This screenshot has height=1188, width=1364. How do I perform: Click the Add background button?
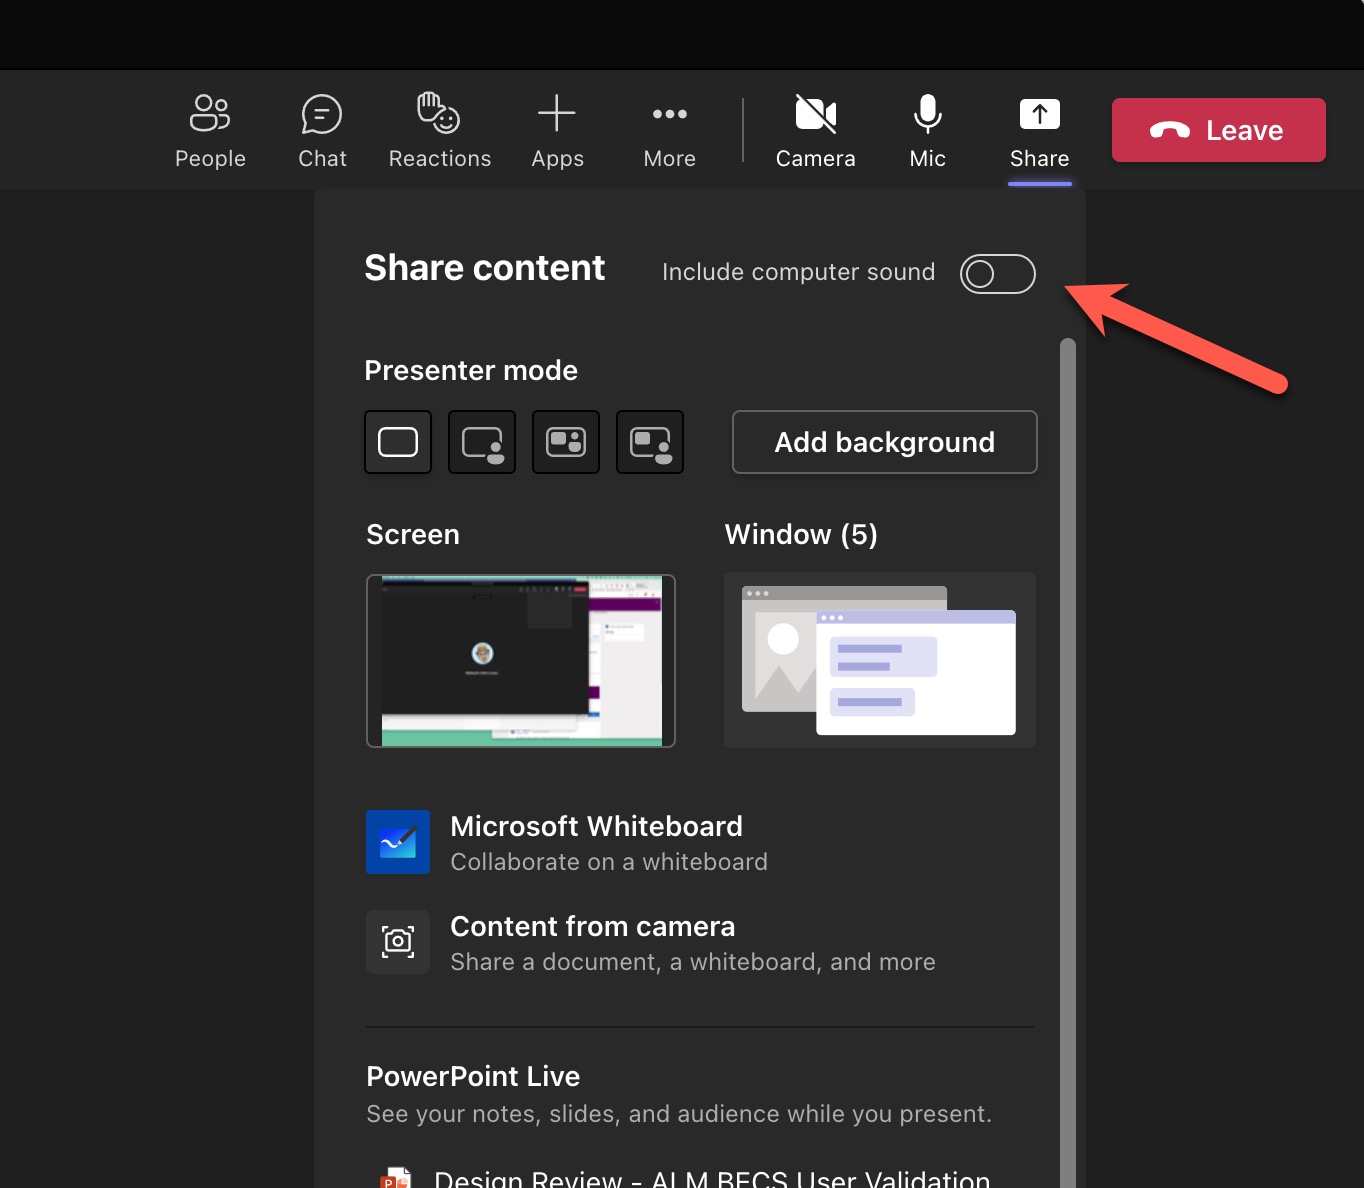pyautogui.click(x=884, y=442)
